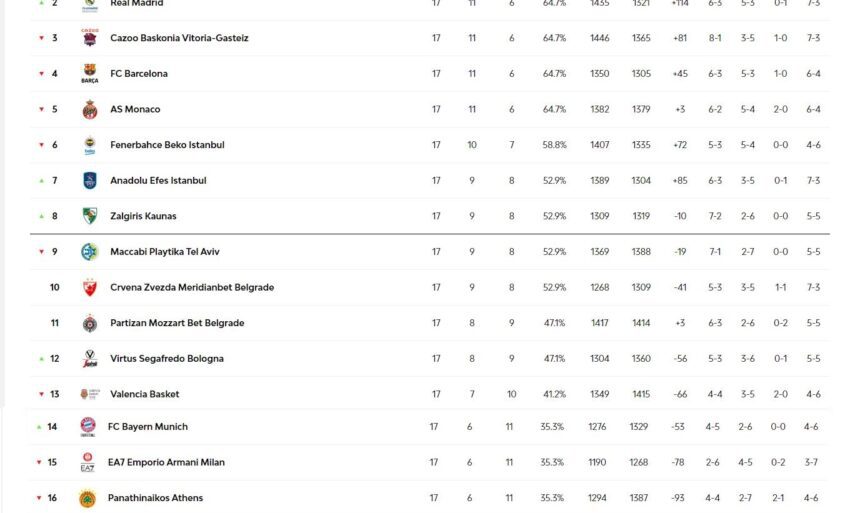The height and width of the screenshot is (513, 855).
Task: Click the EA7 Emporio Armani Milan logo
Action: tap(88, 462)
